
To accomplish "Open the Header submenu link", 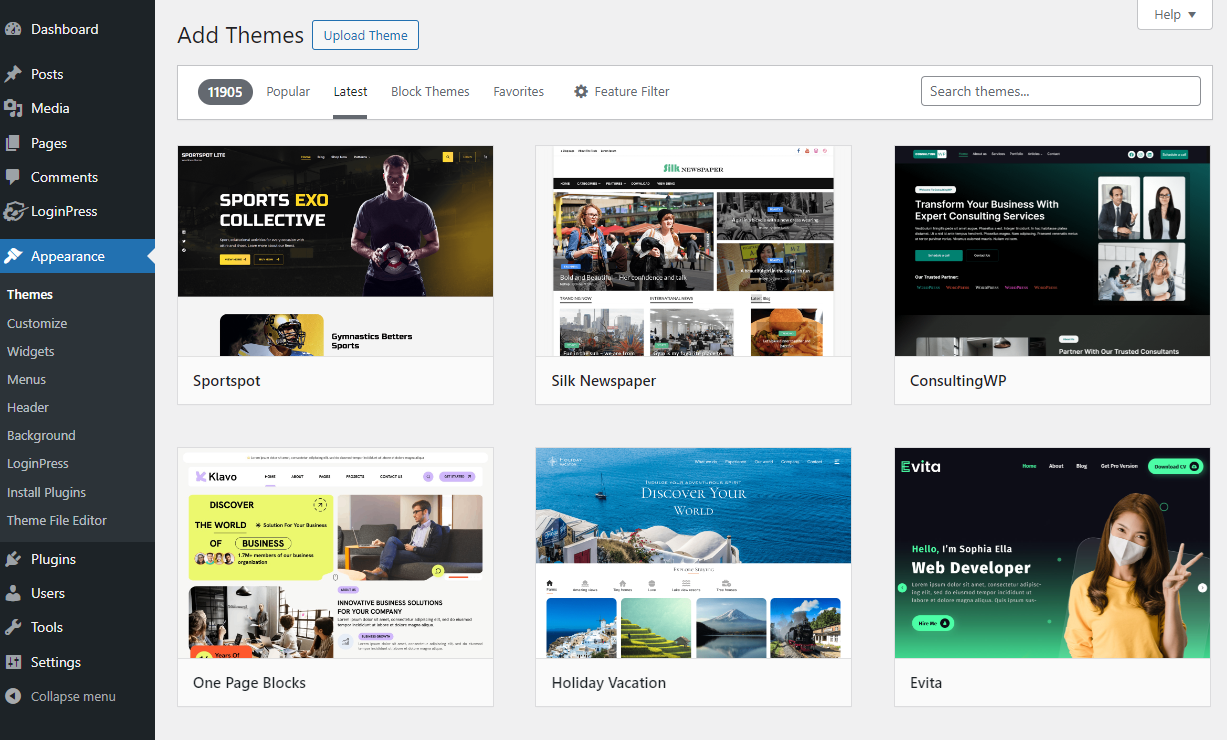I will coord(28,407).
